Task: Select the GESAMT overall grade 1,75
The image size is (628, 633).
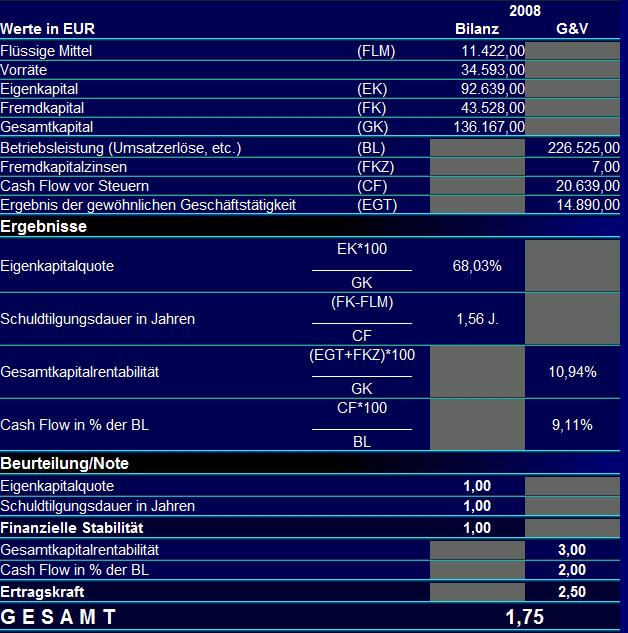Action: [525, 617]
